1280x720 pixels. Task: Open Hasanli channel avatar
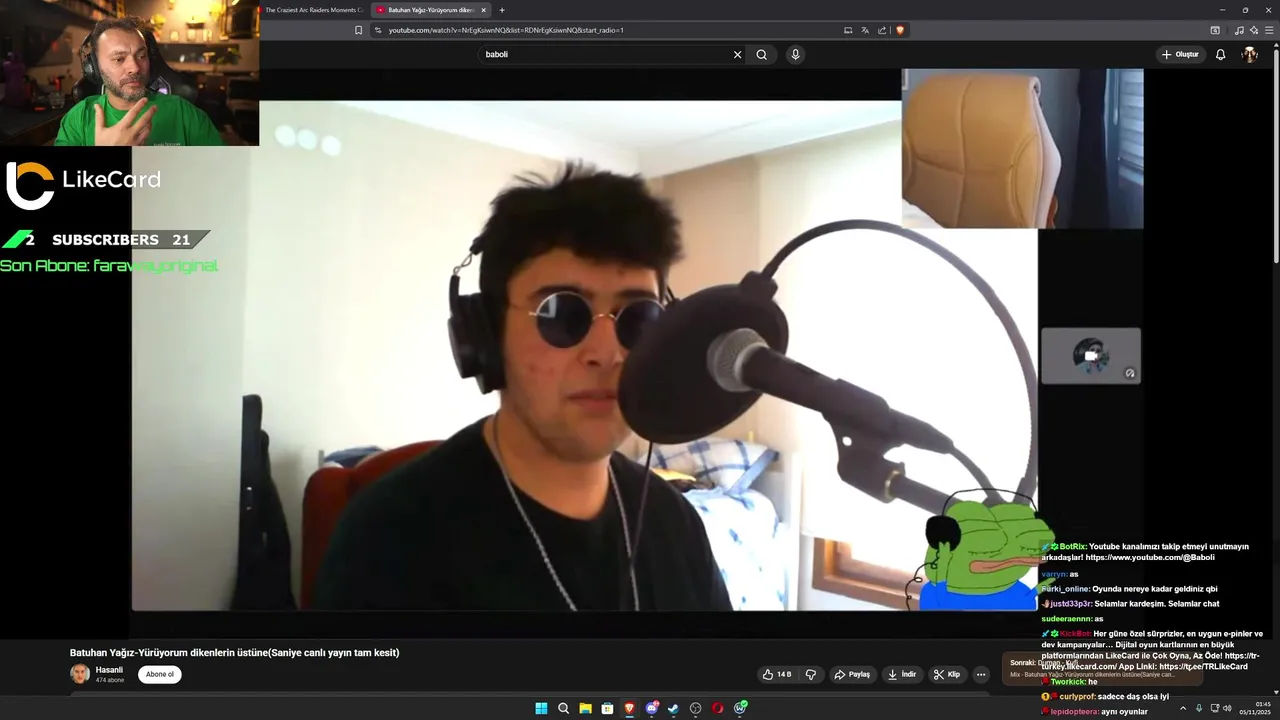tap(80, 674)
